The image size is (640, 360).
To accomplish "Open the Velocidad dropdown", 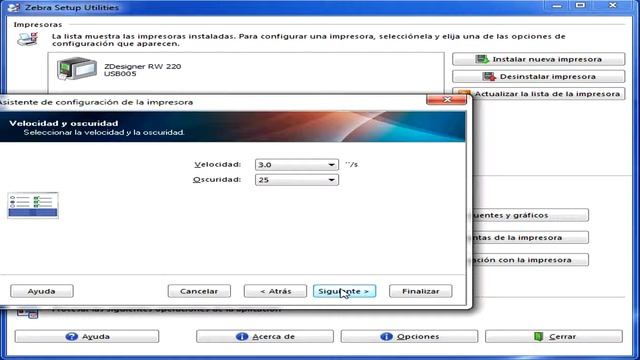I will [297, 164].
